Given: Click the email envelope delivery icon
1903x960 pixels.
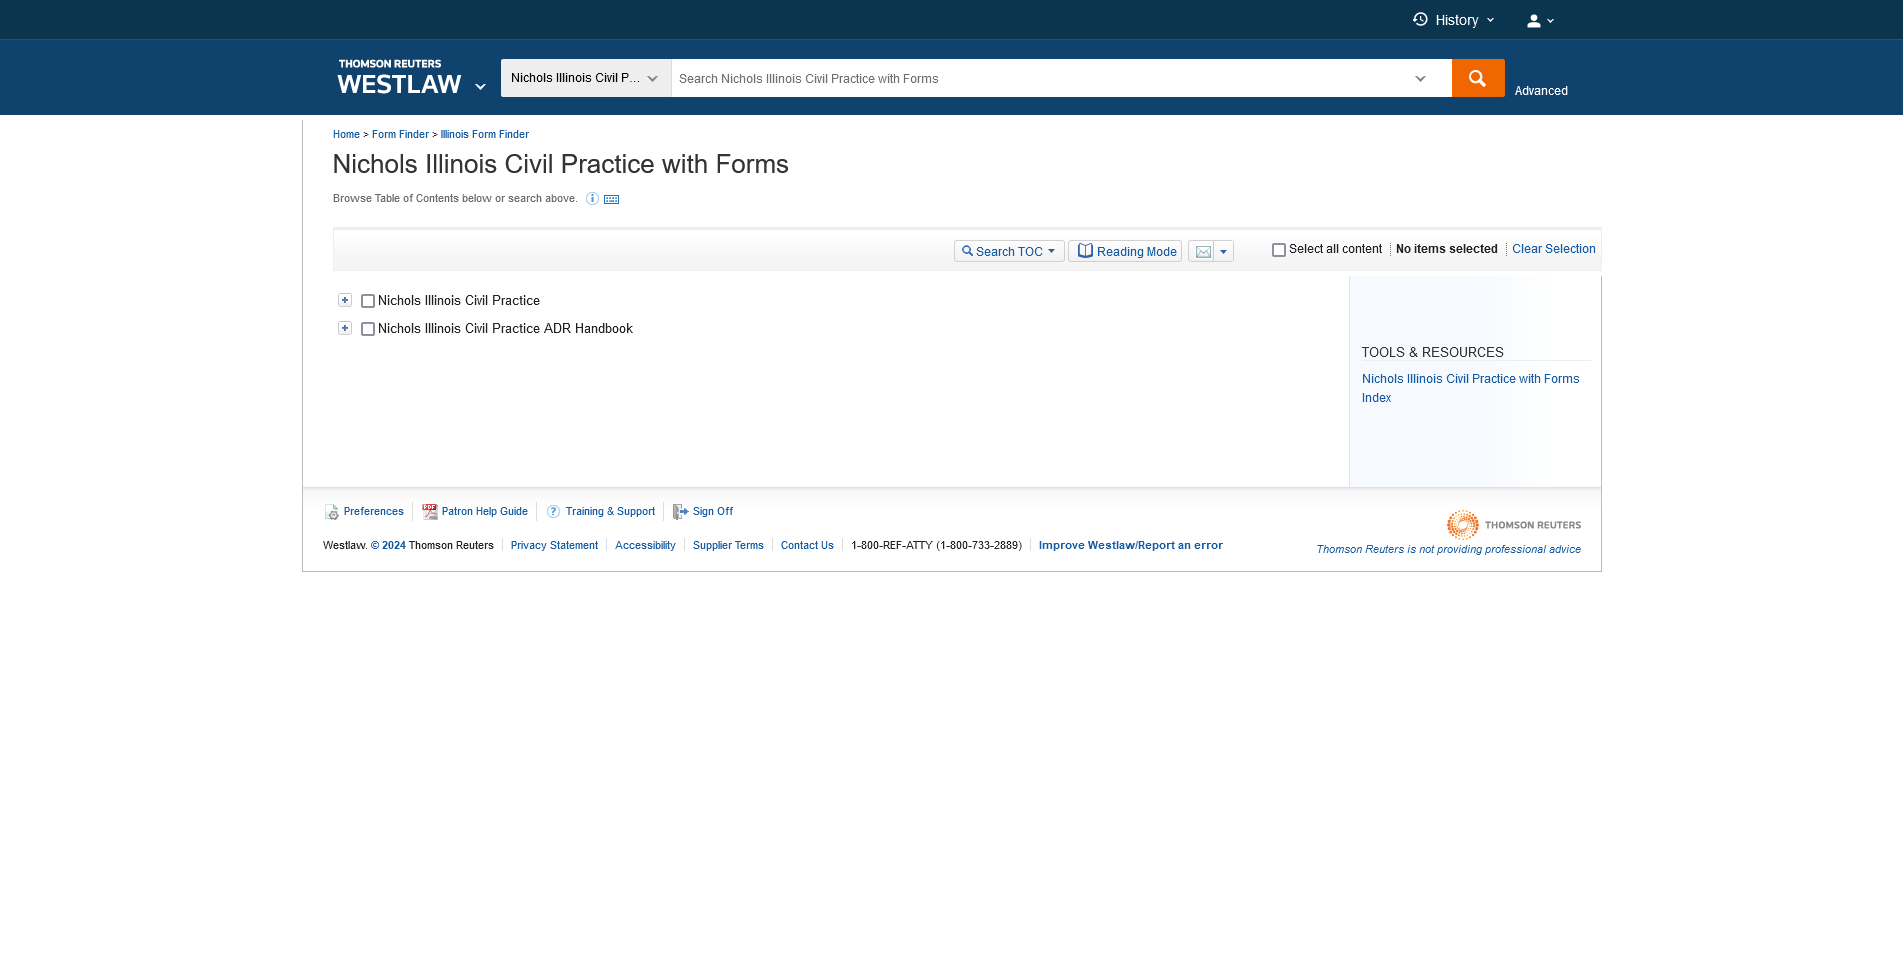Looking at the screenshot, I should (1202, 252).
